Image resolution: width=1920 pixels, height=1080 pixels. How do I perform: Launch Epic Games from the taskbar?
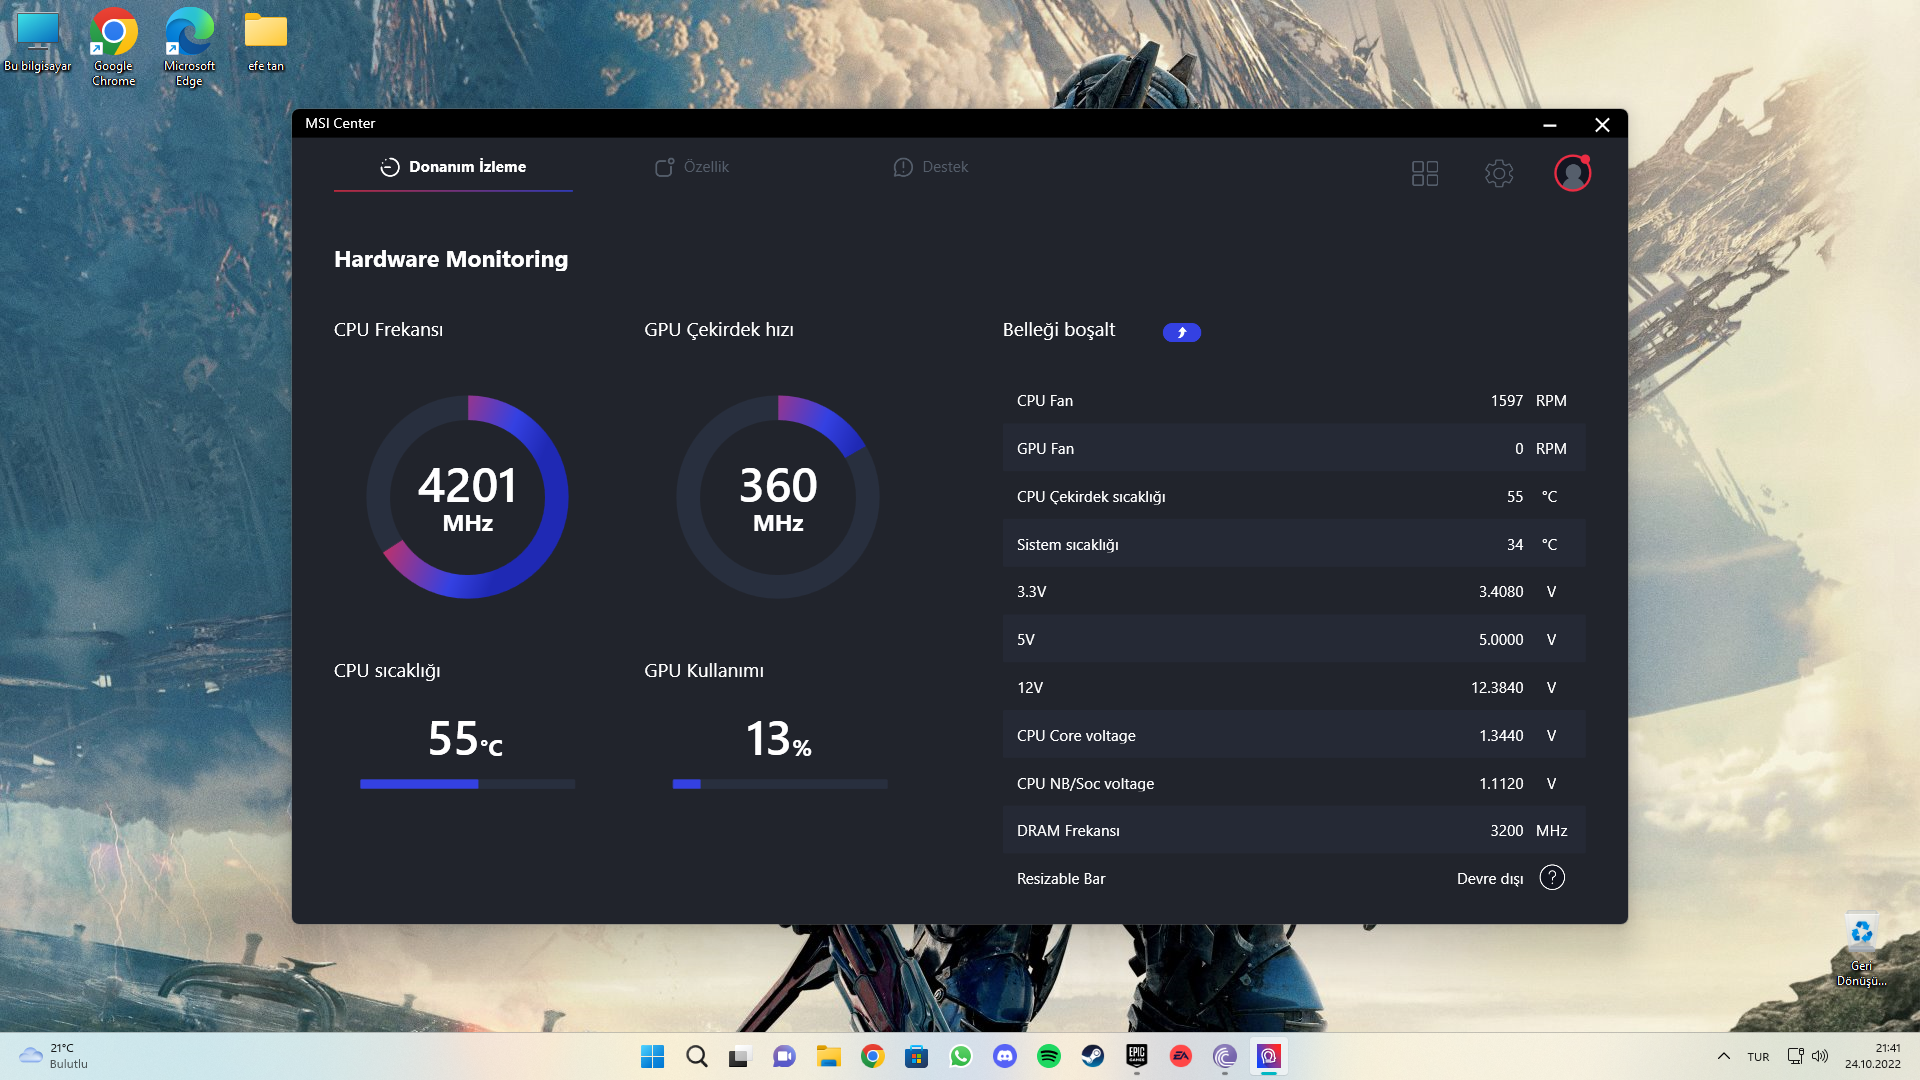tap(1136, 1056)
